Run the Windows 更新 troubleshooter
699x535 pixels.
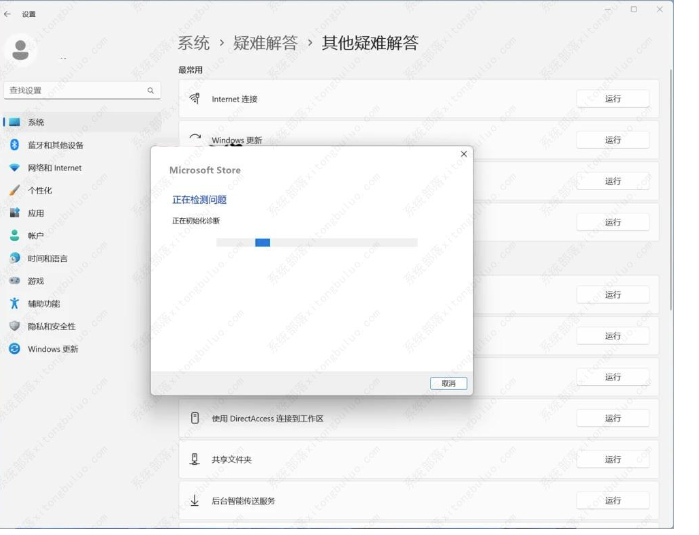[613, 140]
